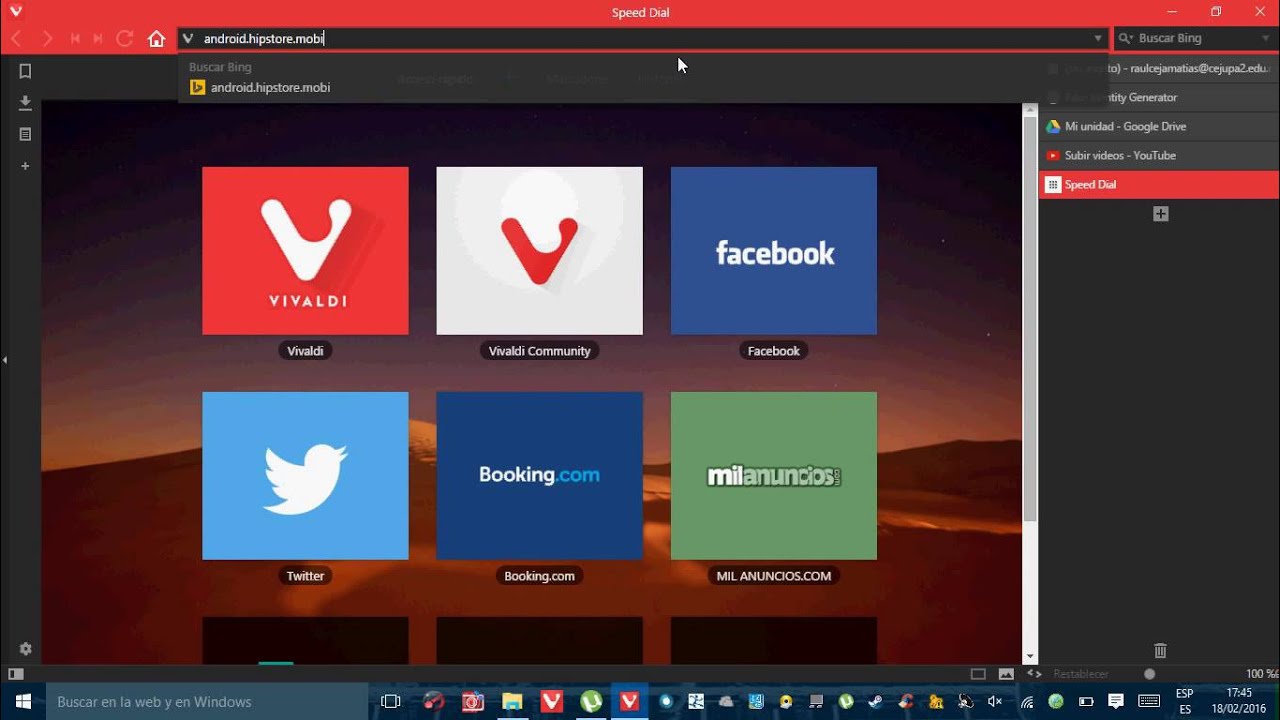Open the milanuncios speed dial
The width and height of the screenshot is (1280, 720).
point(773,476)
